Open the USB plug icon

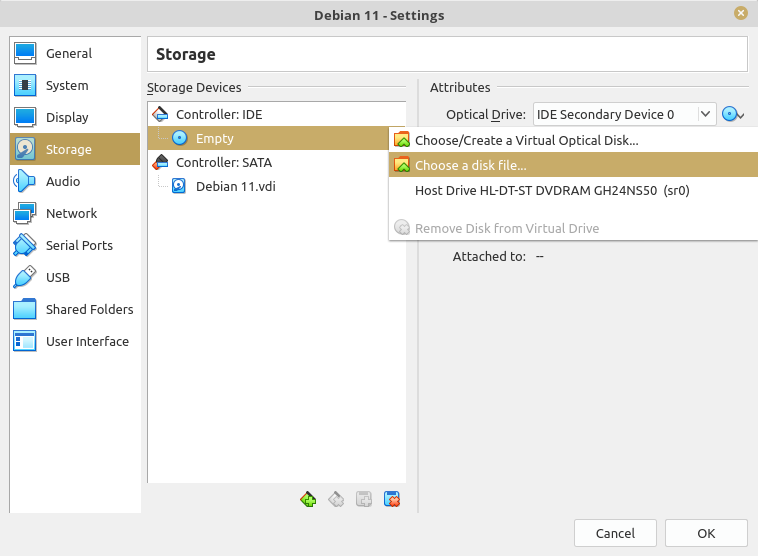[25, 277]
